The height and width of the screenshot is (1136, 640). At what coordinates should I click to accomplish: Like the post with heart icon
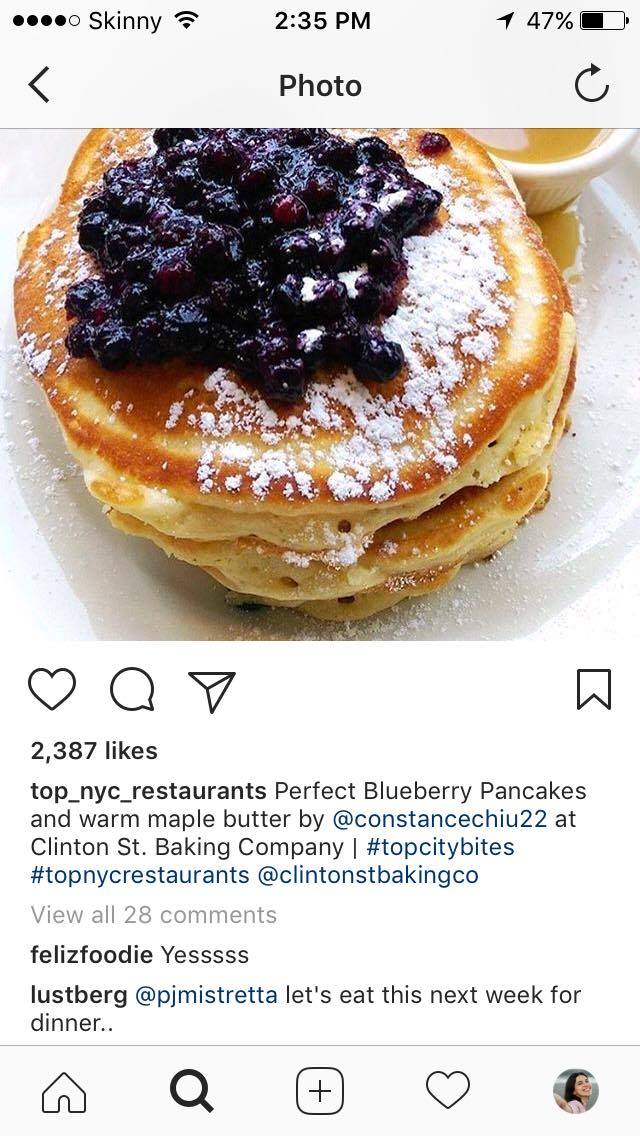pos(51,689)
